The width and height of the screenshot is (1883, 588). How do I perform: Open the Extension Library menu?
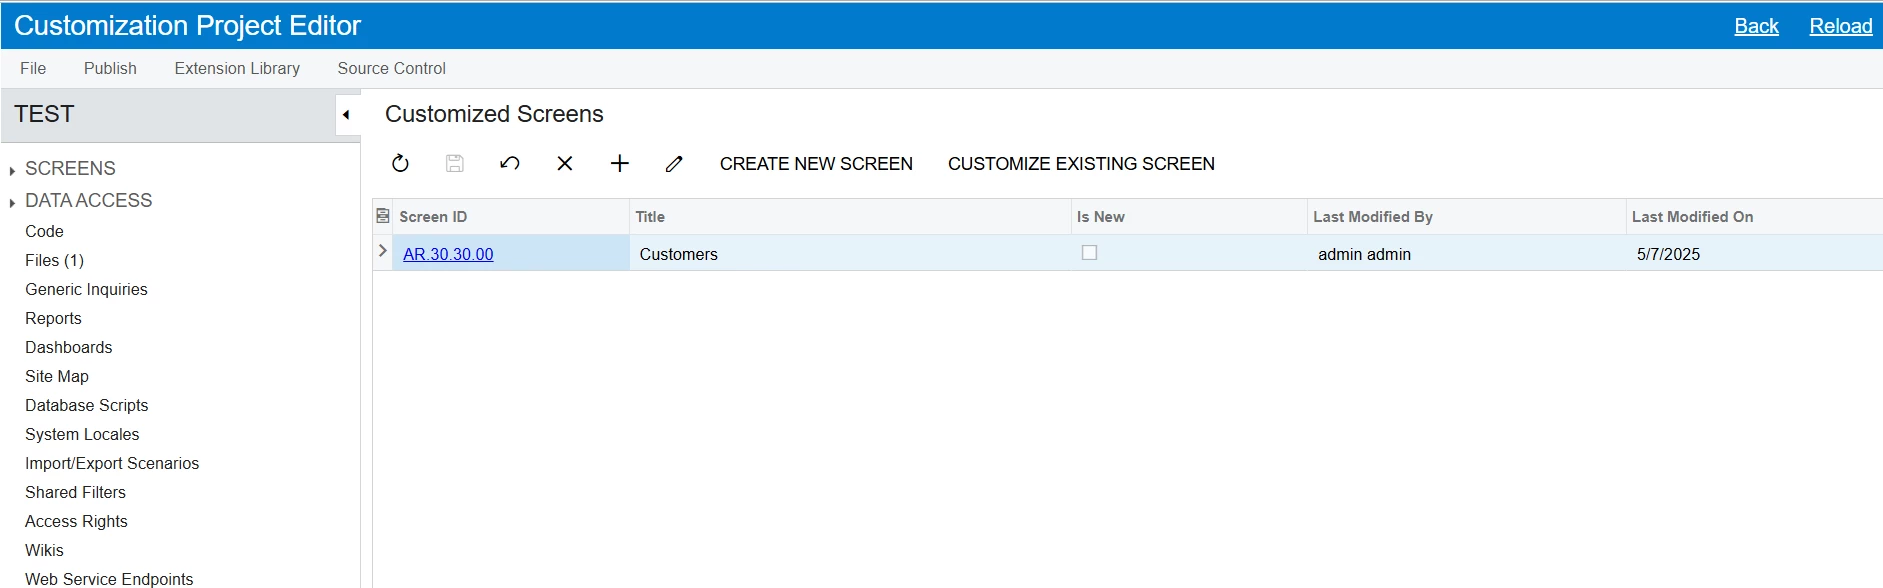click(237, 68)
